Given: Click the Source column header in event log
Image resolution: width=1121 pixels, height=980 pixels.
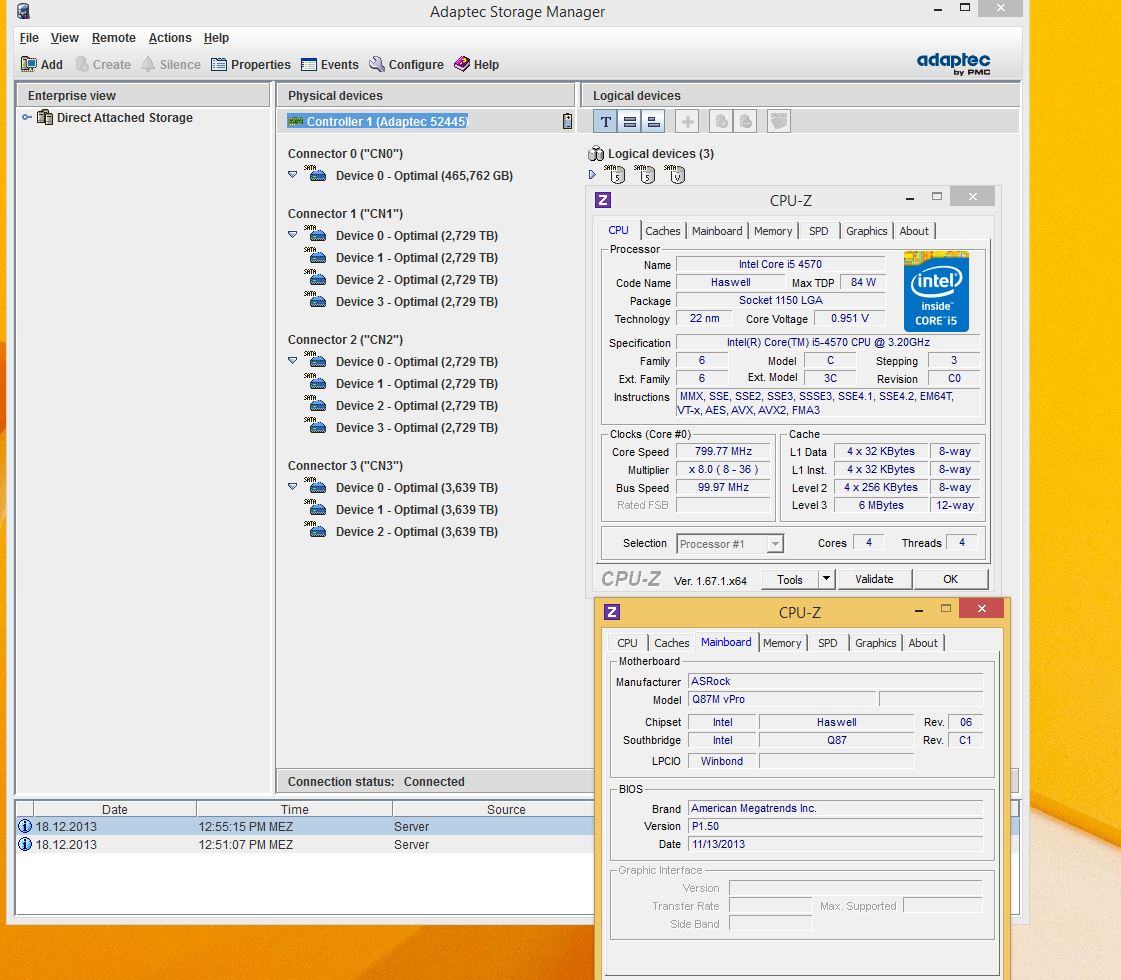Looking at the screenshot, I should [x=494, y=809].
